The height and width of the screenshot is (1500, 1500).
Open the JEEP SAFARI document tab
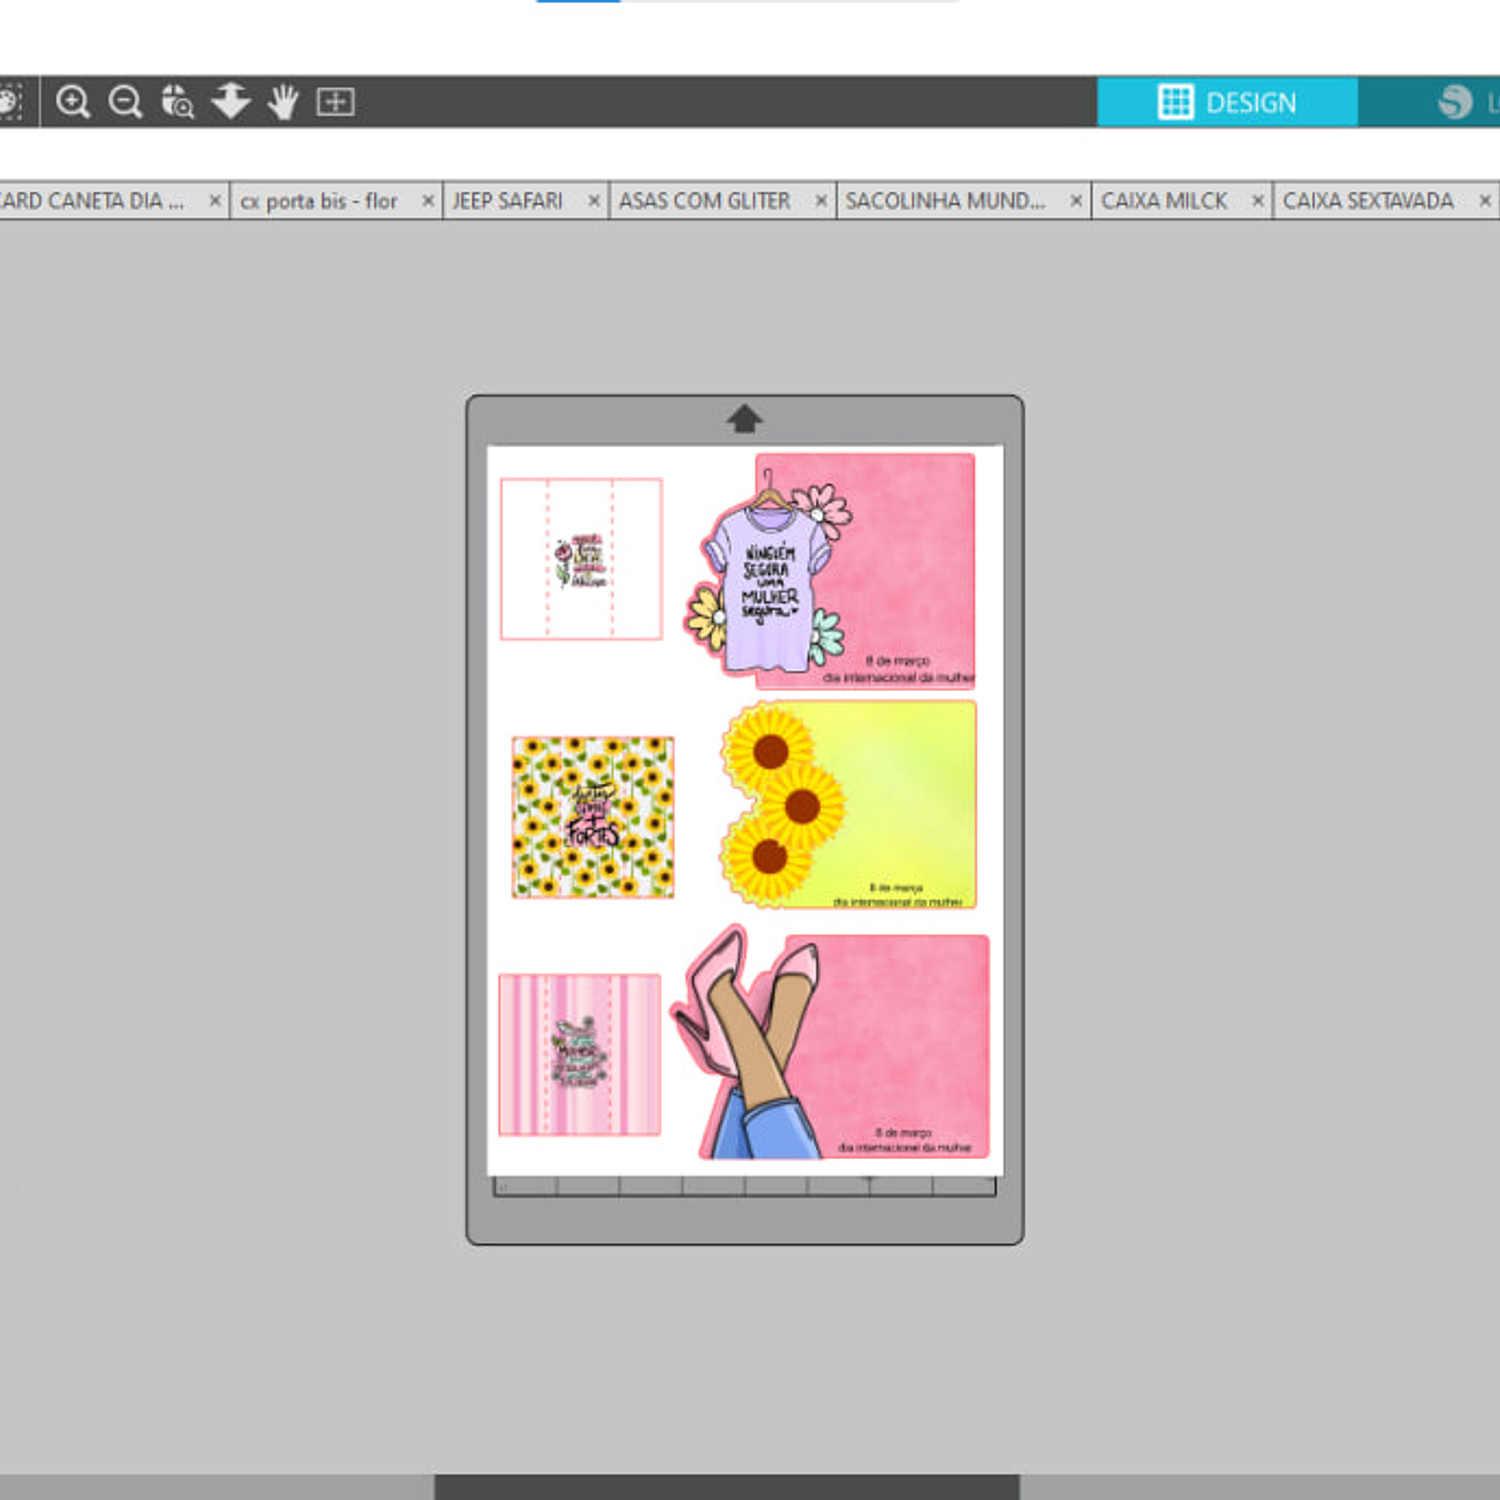click(x=507, y=201)
